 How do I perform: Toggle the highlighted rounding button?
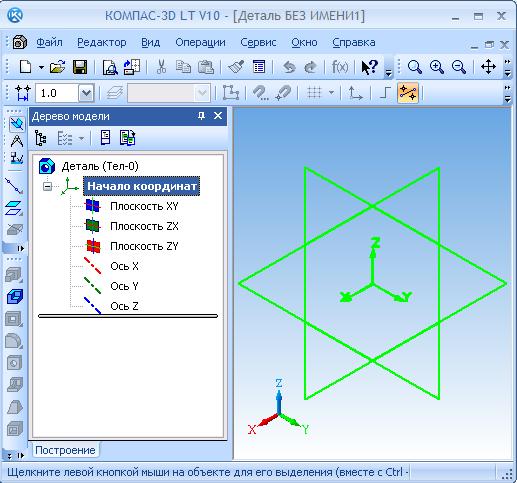[x=408, y=93]
